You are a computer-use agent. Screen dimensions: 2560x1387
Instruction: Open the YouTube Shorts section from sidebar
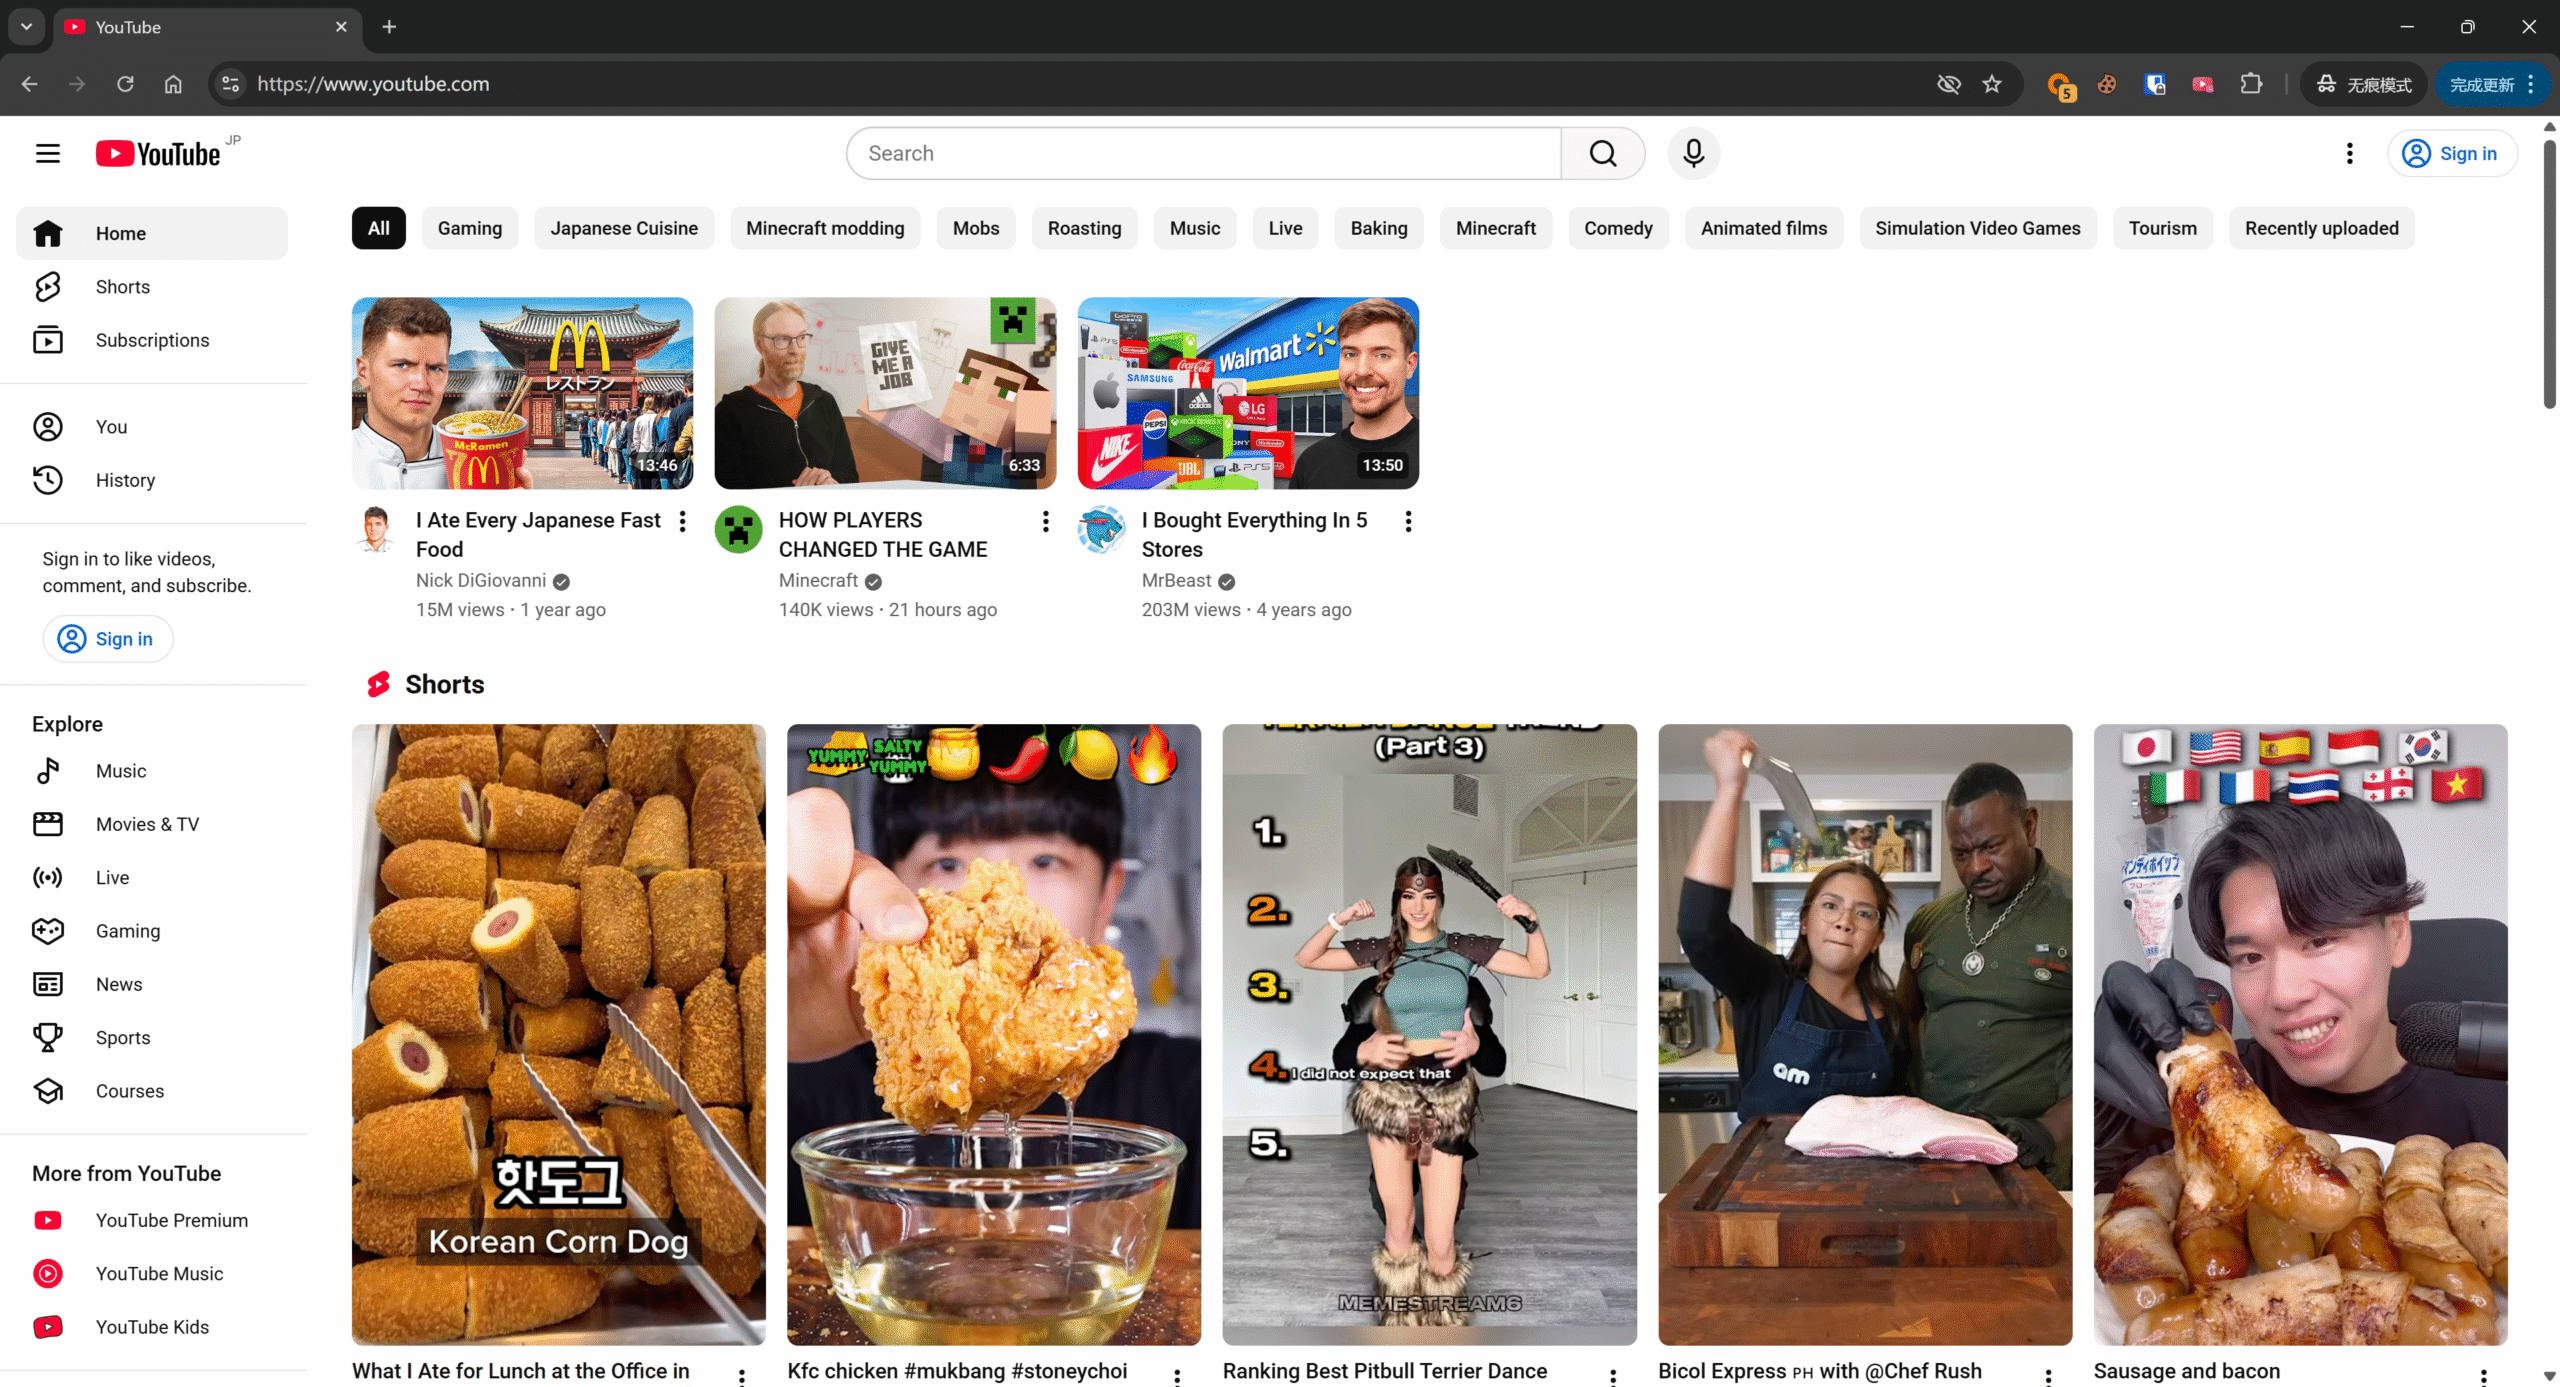pos(122,286)
